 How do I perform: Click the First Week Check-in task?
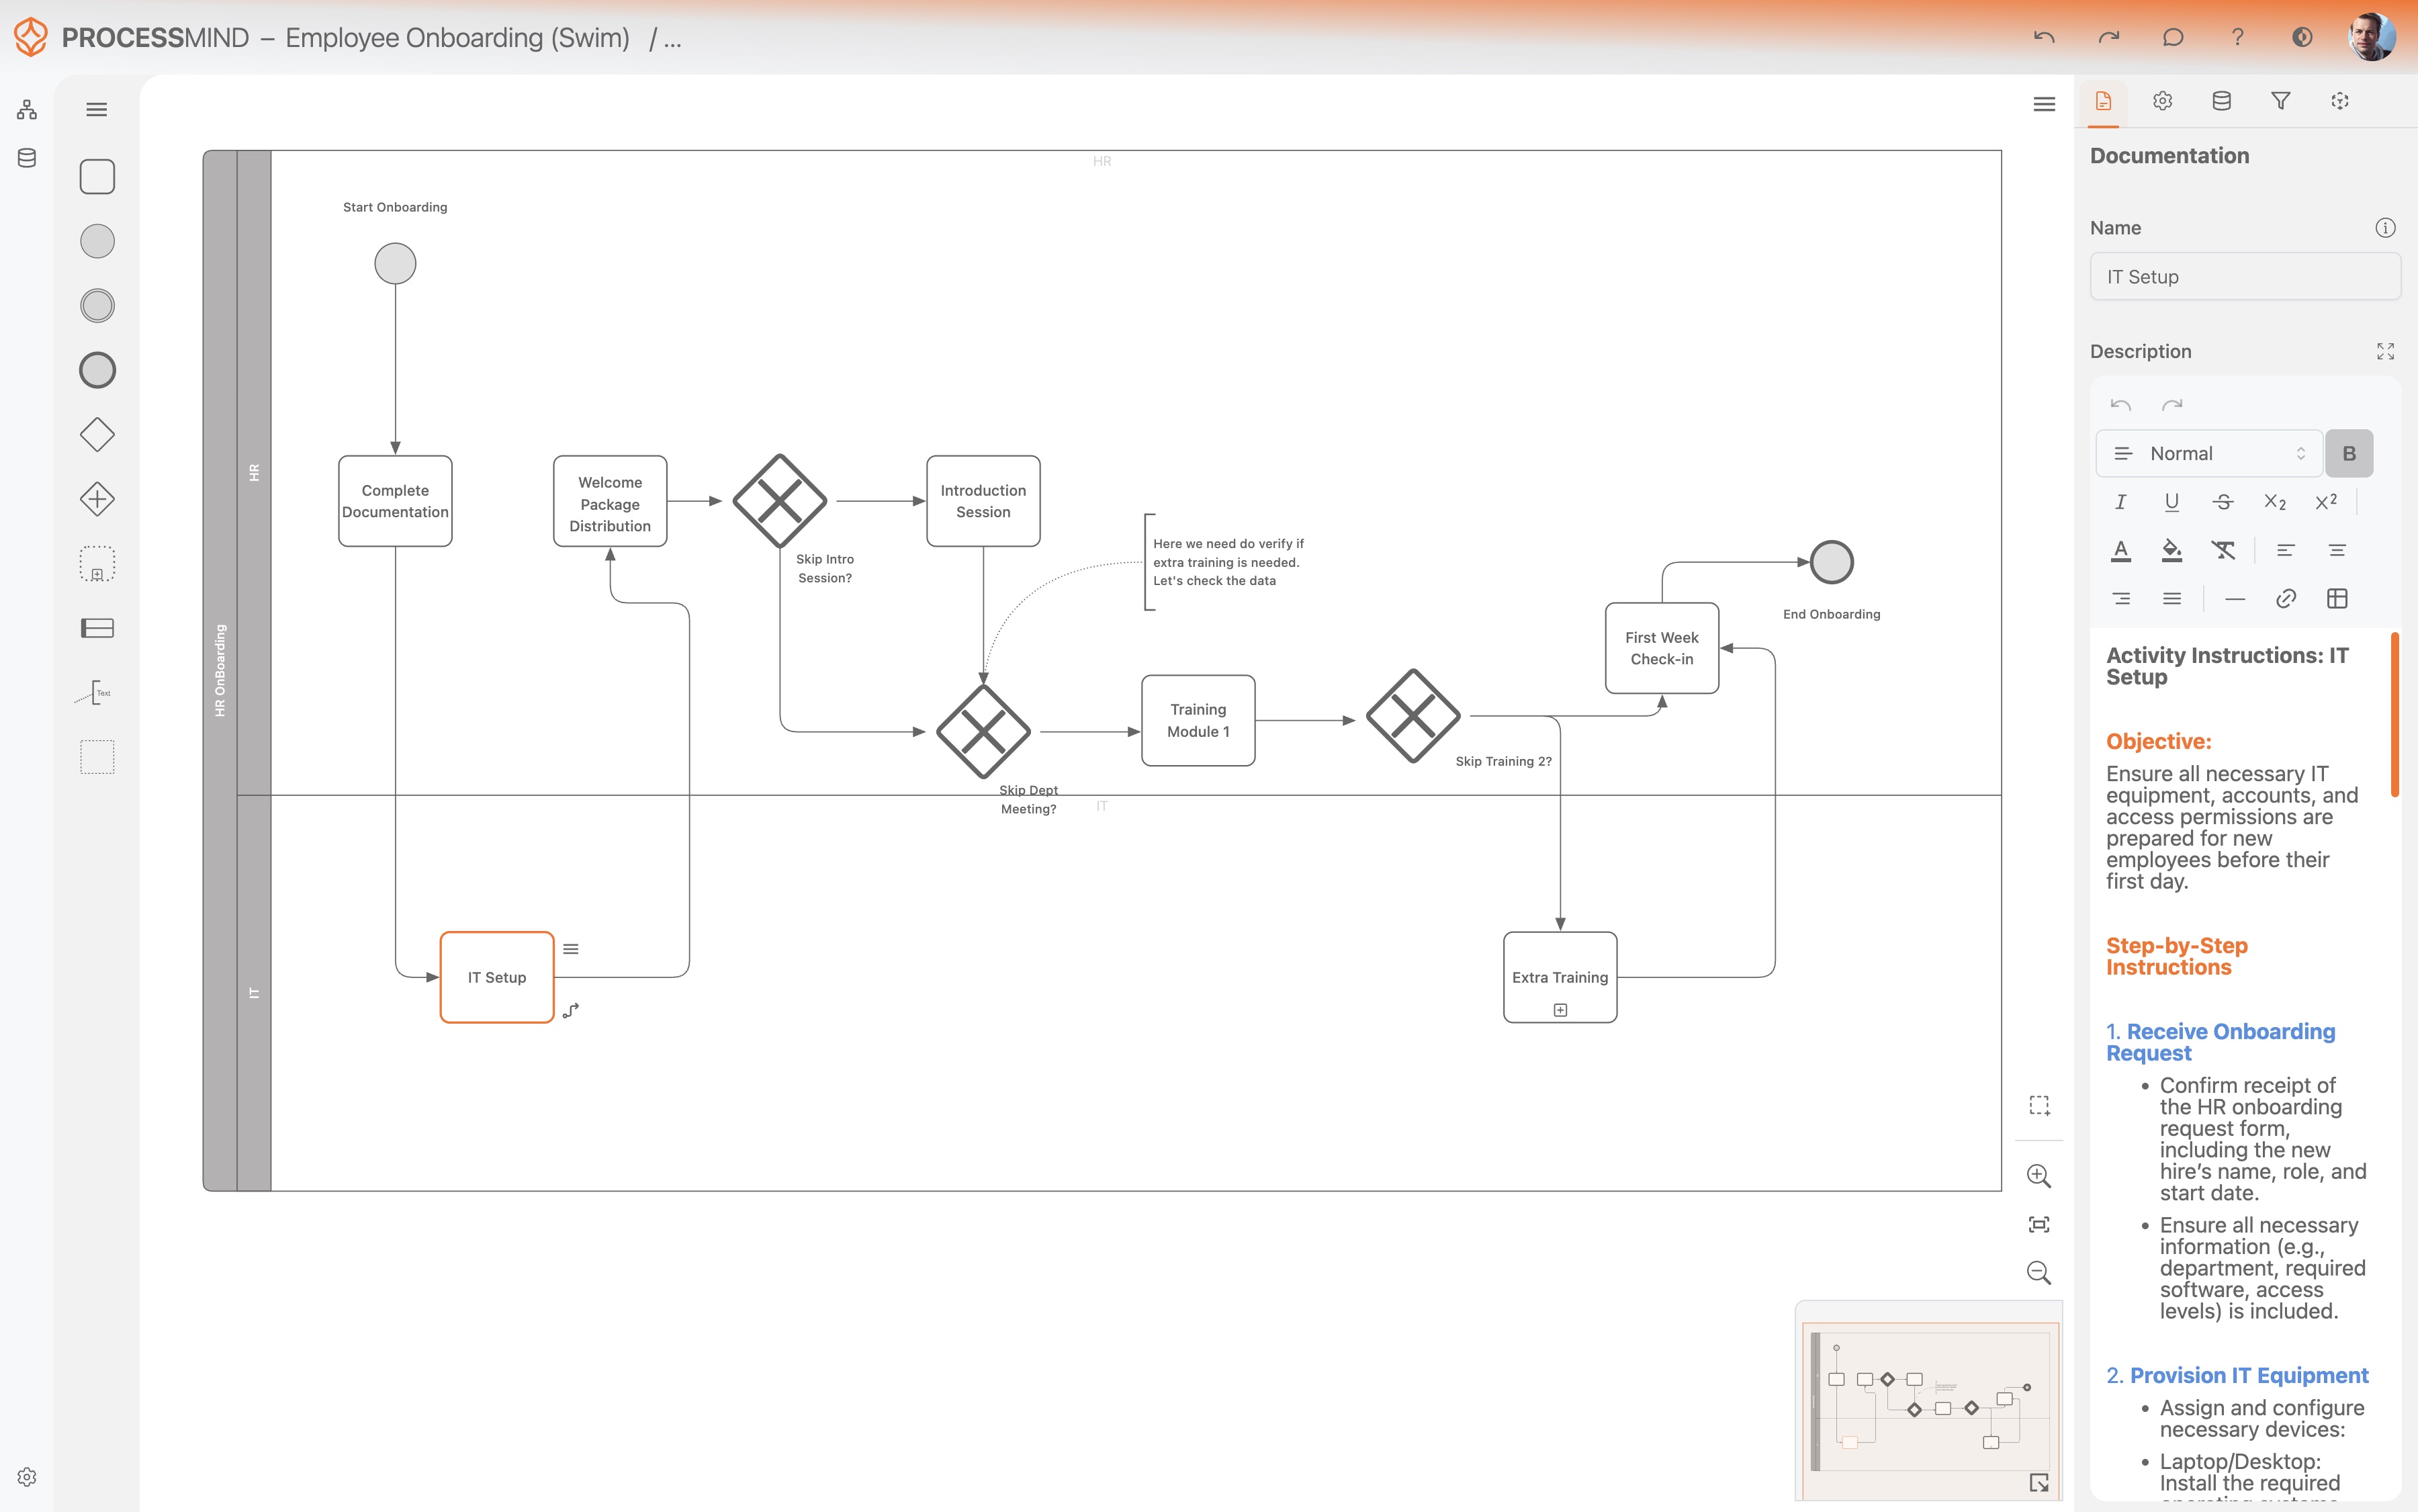point(1661,648)
